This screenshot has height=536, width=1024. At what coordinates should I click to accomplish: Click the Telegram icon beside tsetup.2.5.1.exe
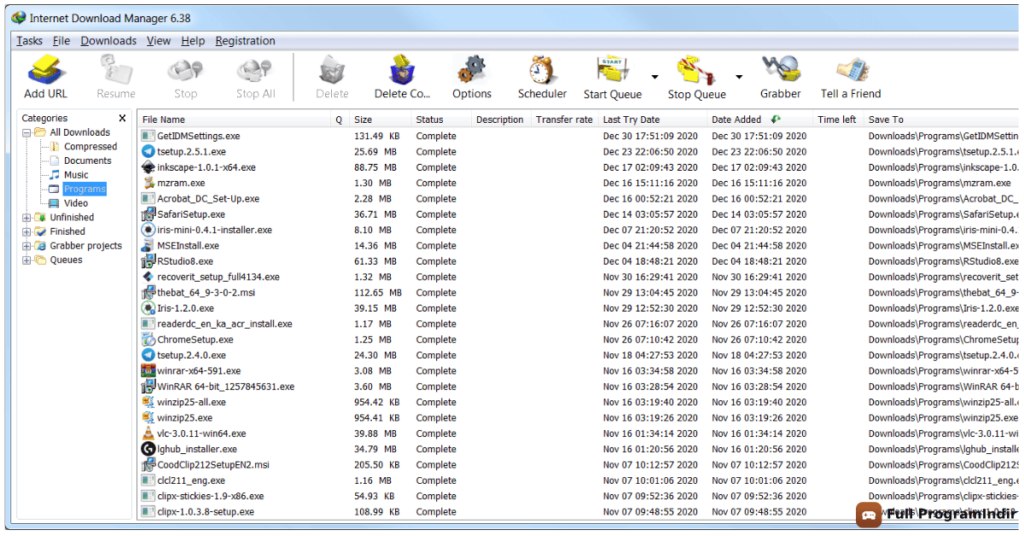point(148,151)
